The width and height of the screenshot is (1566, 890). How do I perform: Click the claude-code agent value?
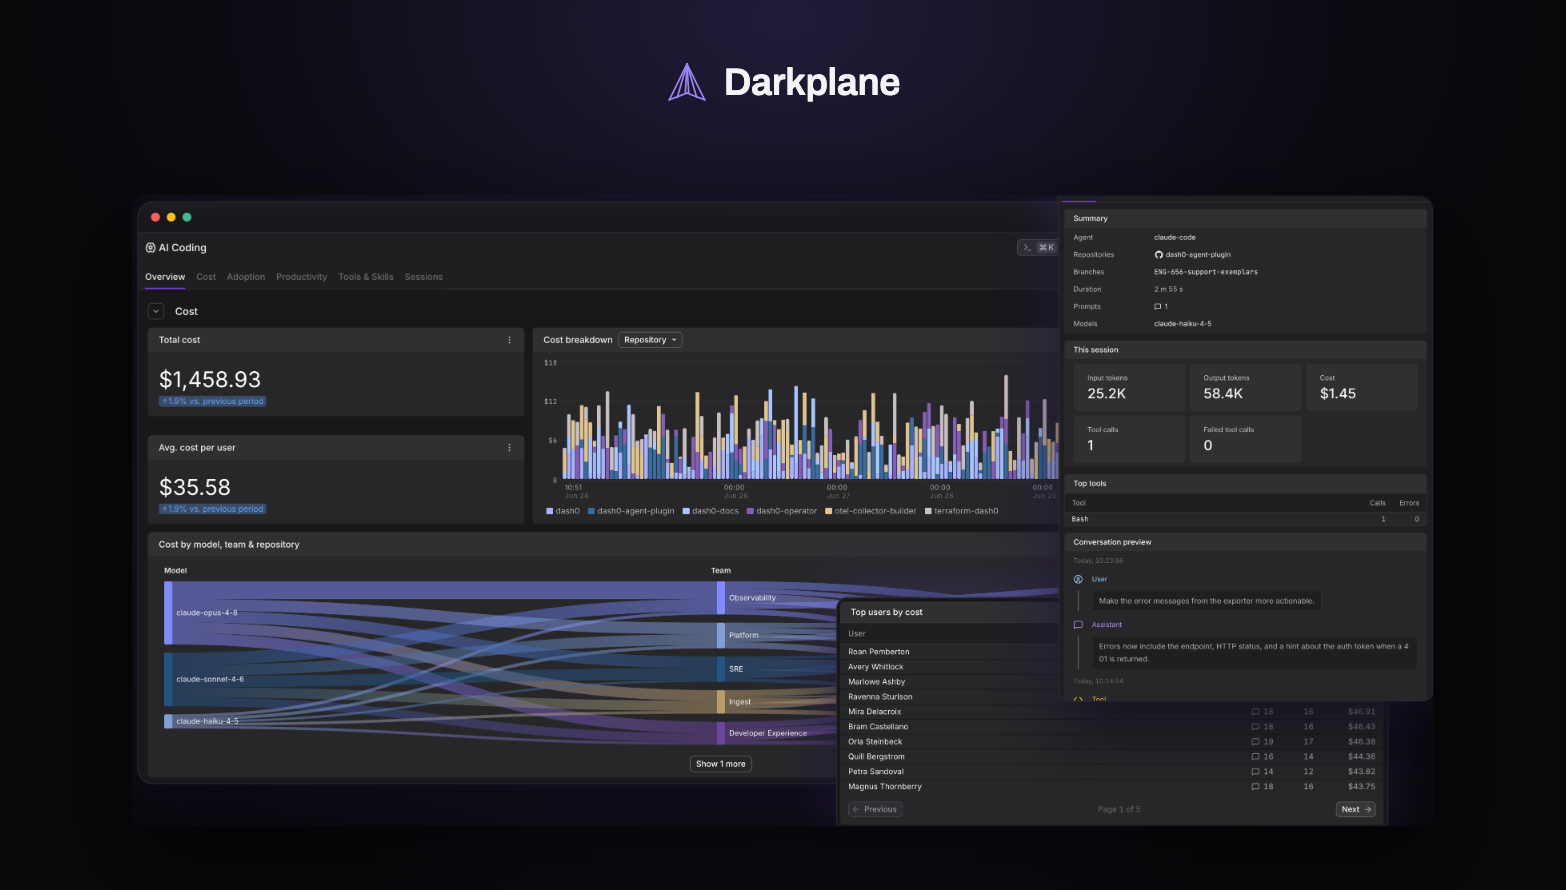(x=1175, y=238)
